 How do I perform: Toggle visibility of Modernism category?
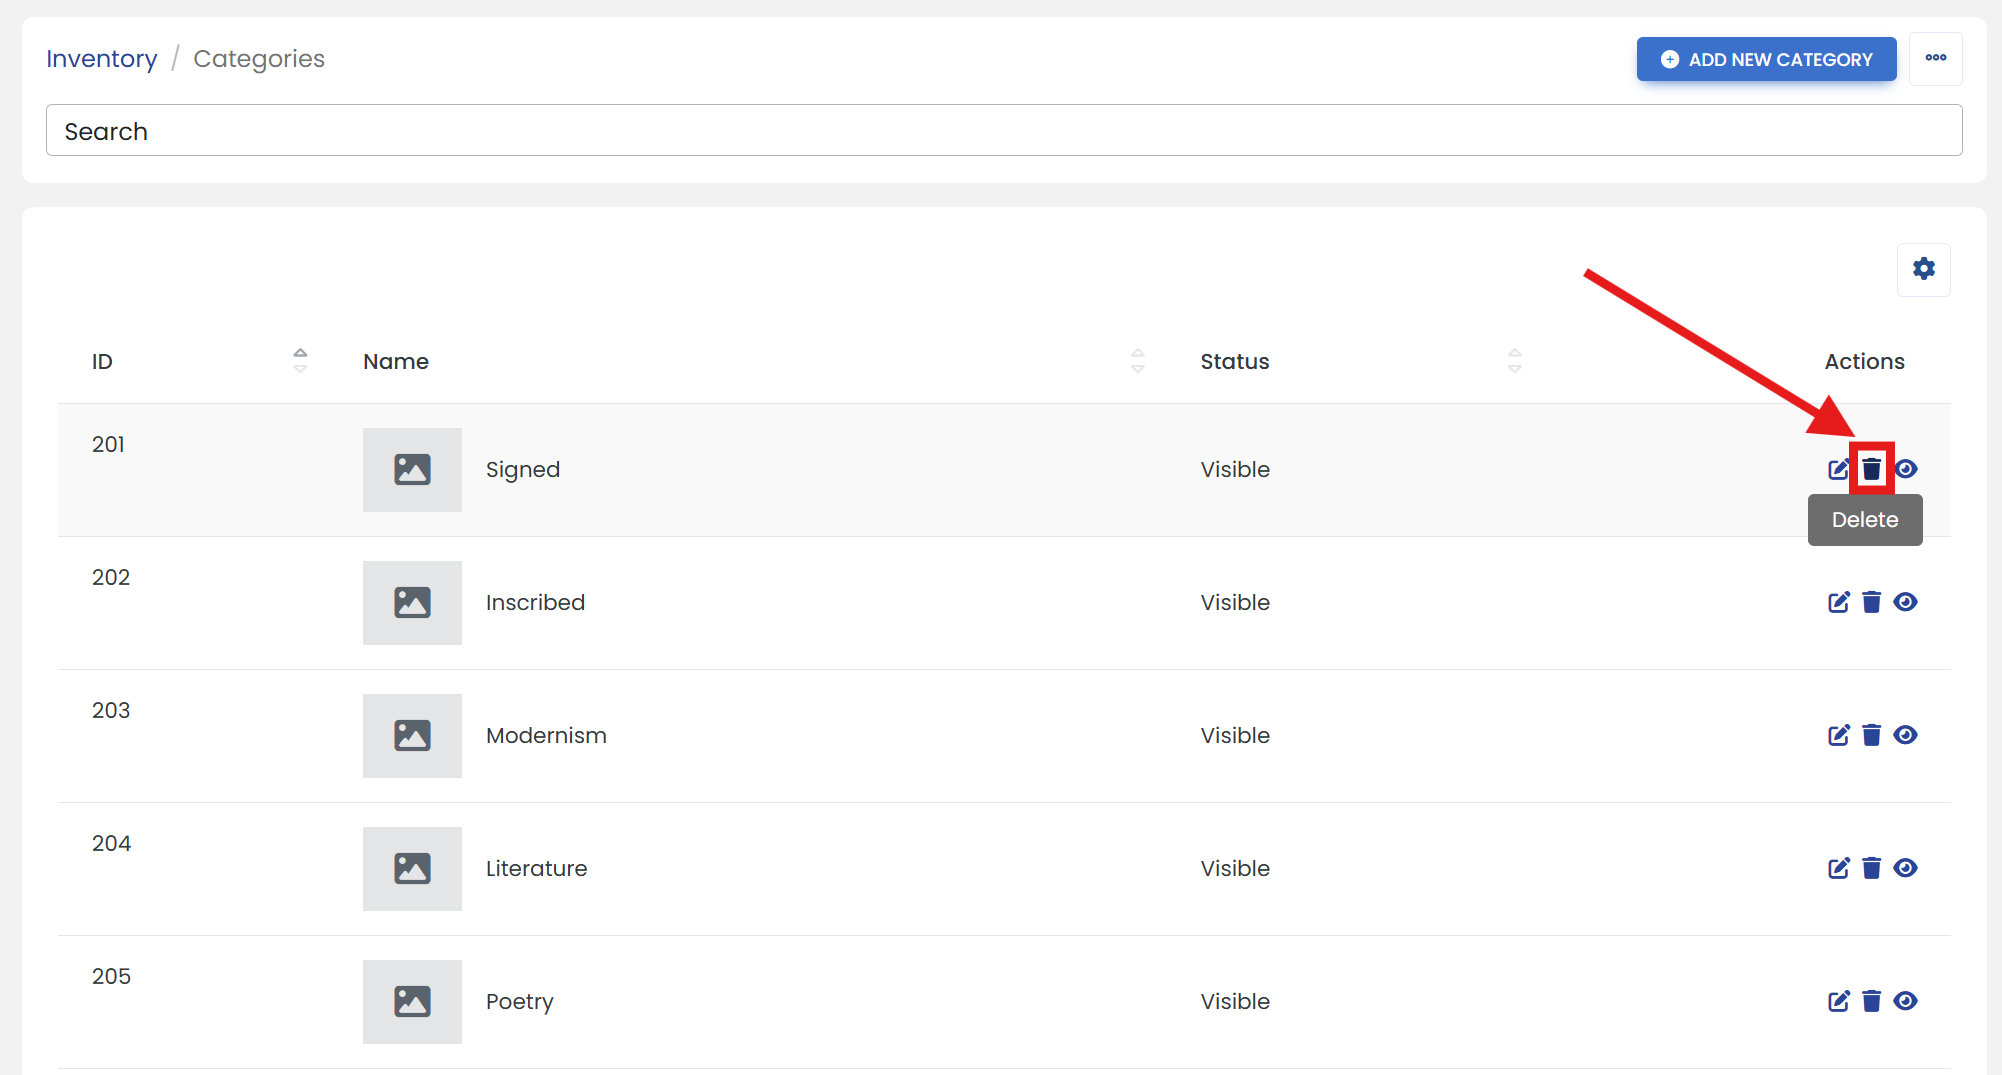tap(1905, 735)
